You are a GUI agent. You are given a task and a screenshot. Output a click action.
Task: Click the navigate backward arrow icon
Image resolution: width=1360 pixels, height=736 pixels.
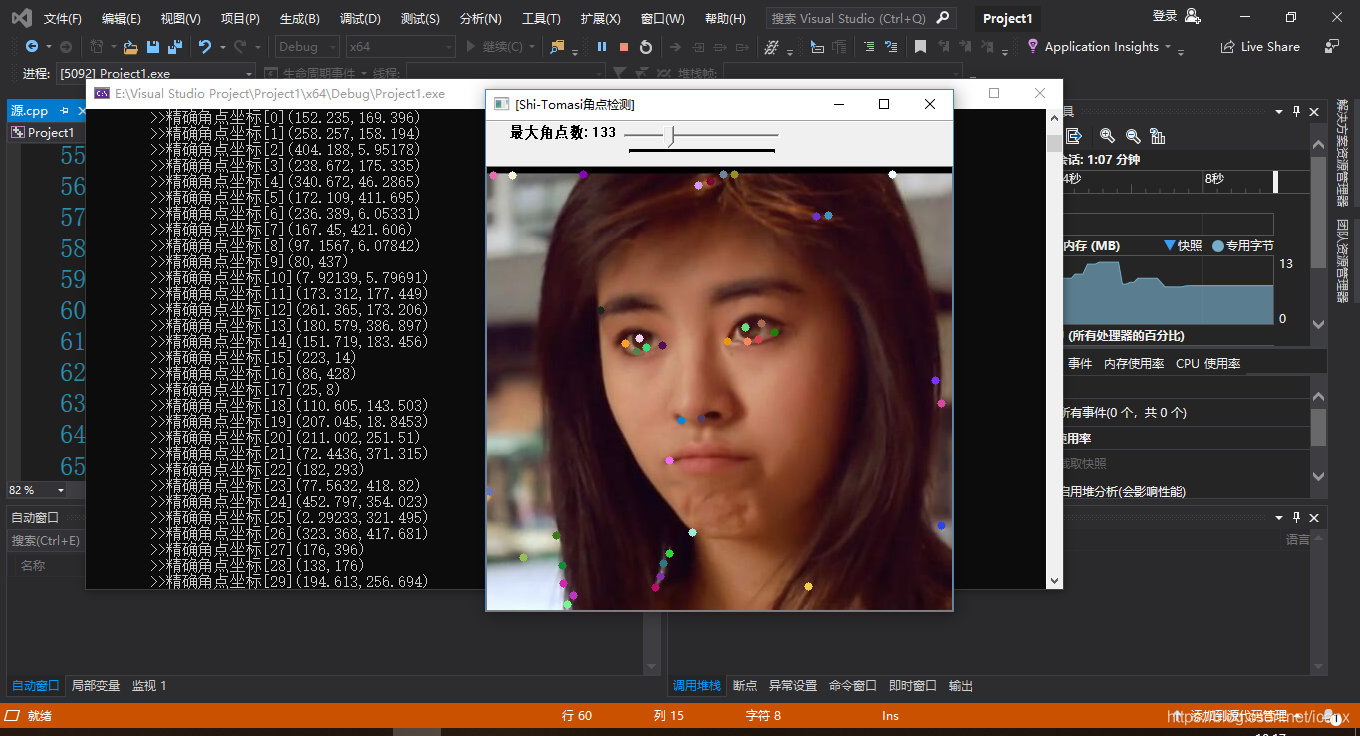tap(32, 47)
